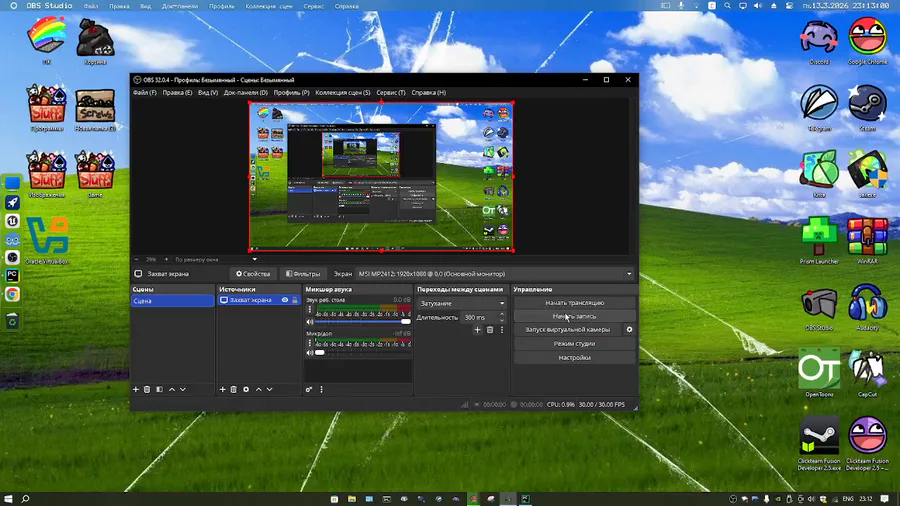Open Свойства button for source

253,274
